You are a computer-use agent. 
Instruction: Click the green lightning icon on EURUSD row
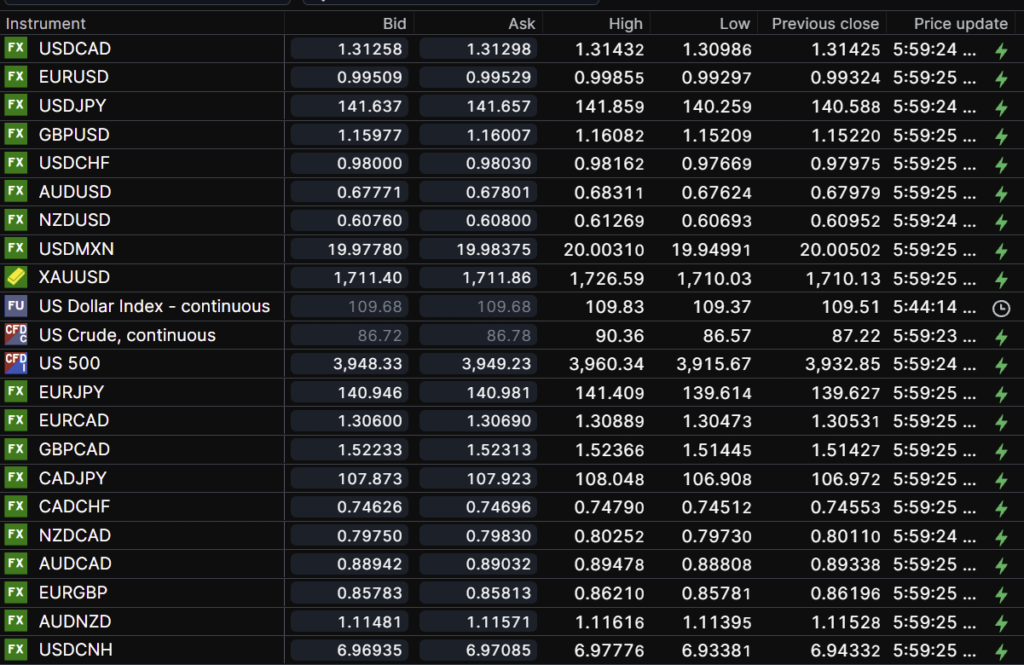(1000, 79)
